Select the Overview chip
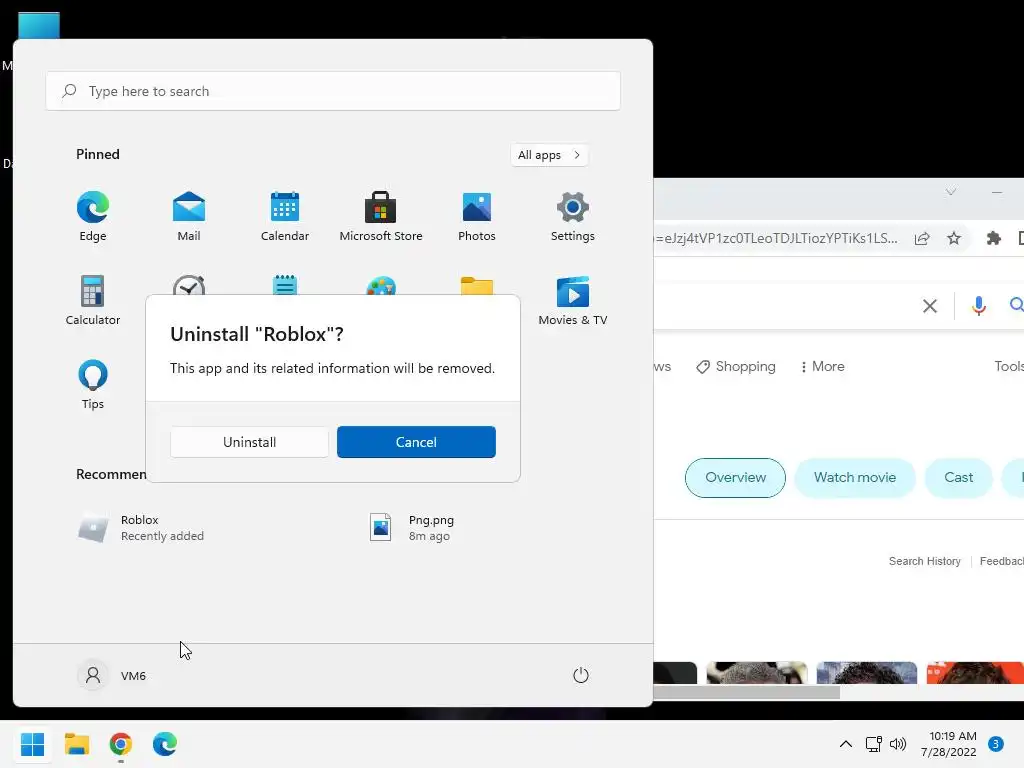The image size is (1024, 768). 735,477
